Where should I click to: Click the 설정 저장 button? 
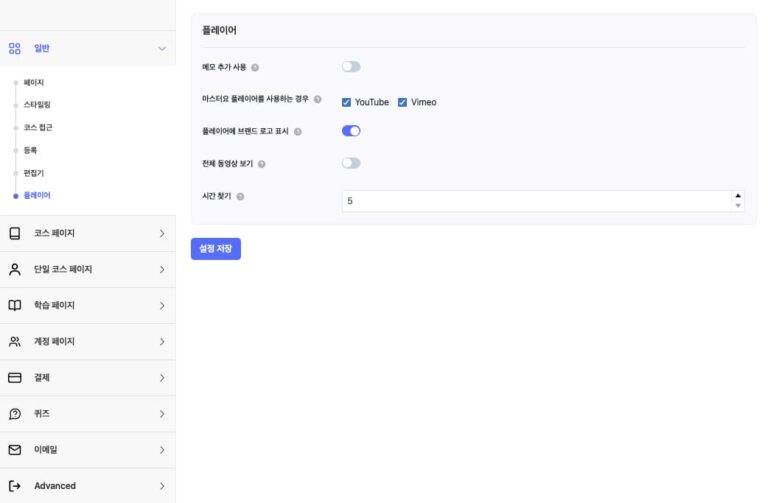(216, 249)
